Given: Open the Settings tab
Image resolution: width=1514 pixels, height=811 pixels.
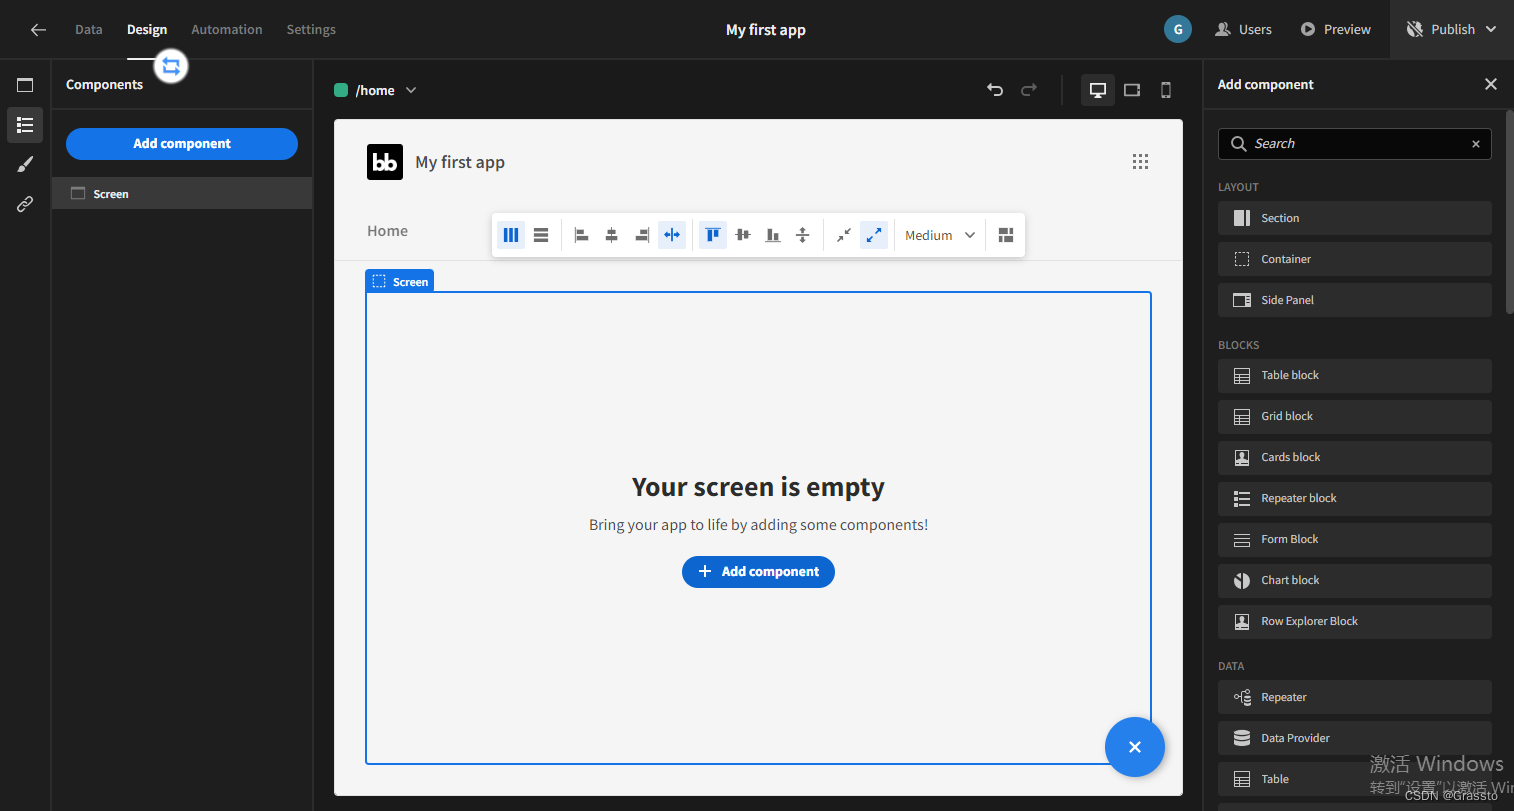Looking at the screenshot, I should coord(311,30).
